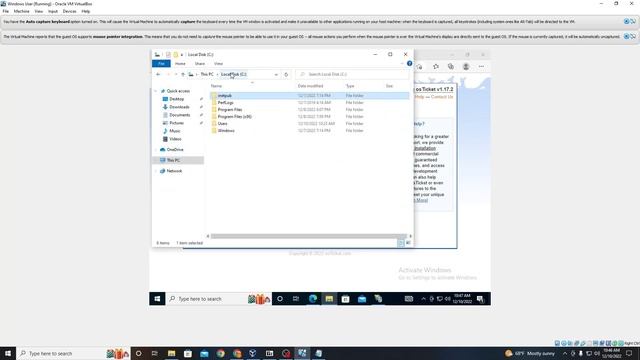
Task: Sort by Type column header
Action: click(350, 86)
